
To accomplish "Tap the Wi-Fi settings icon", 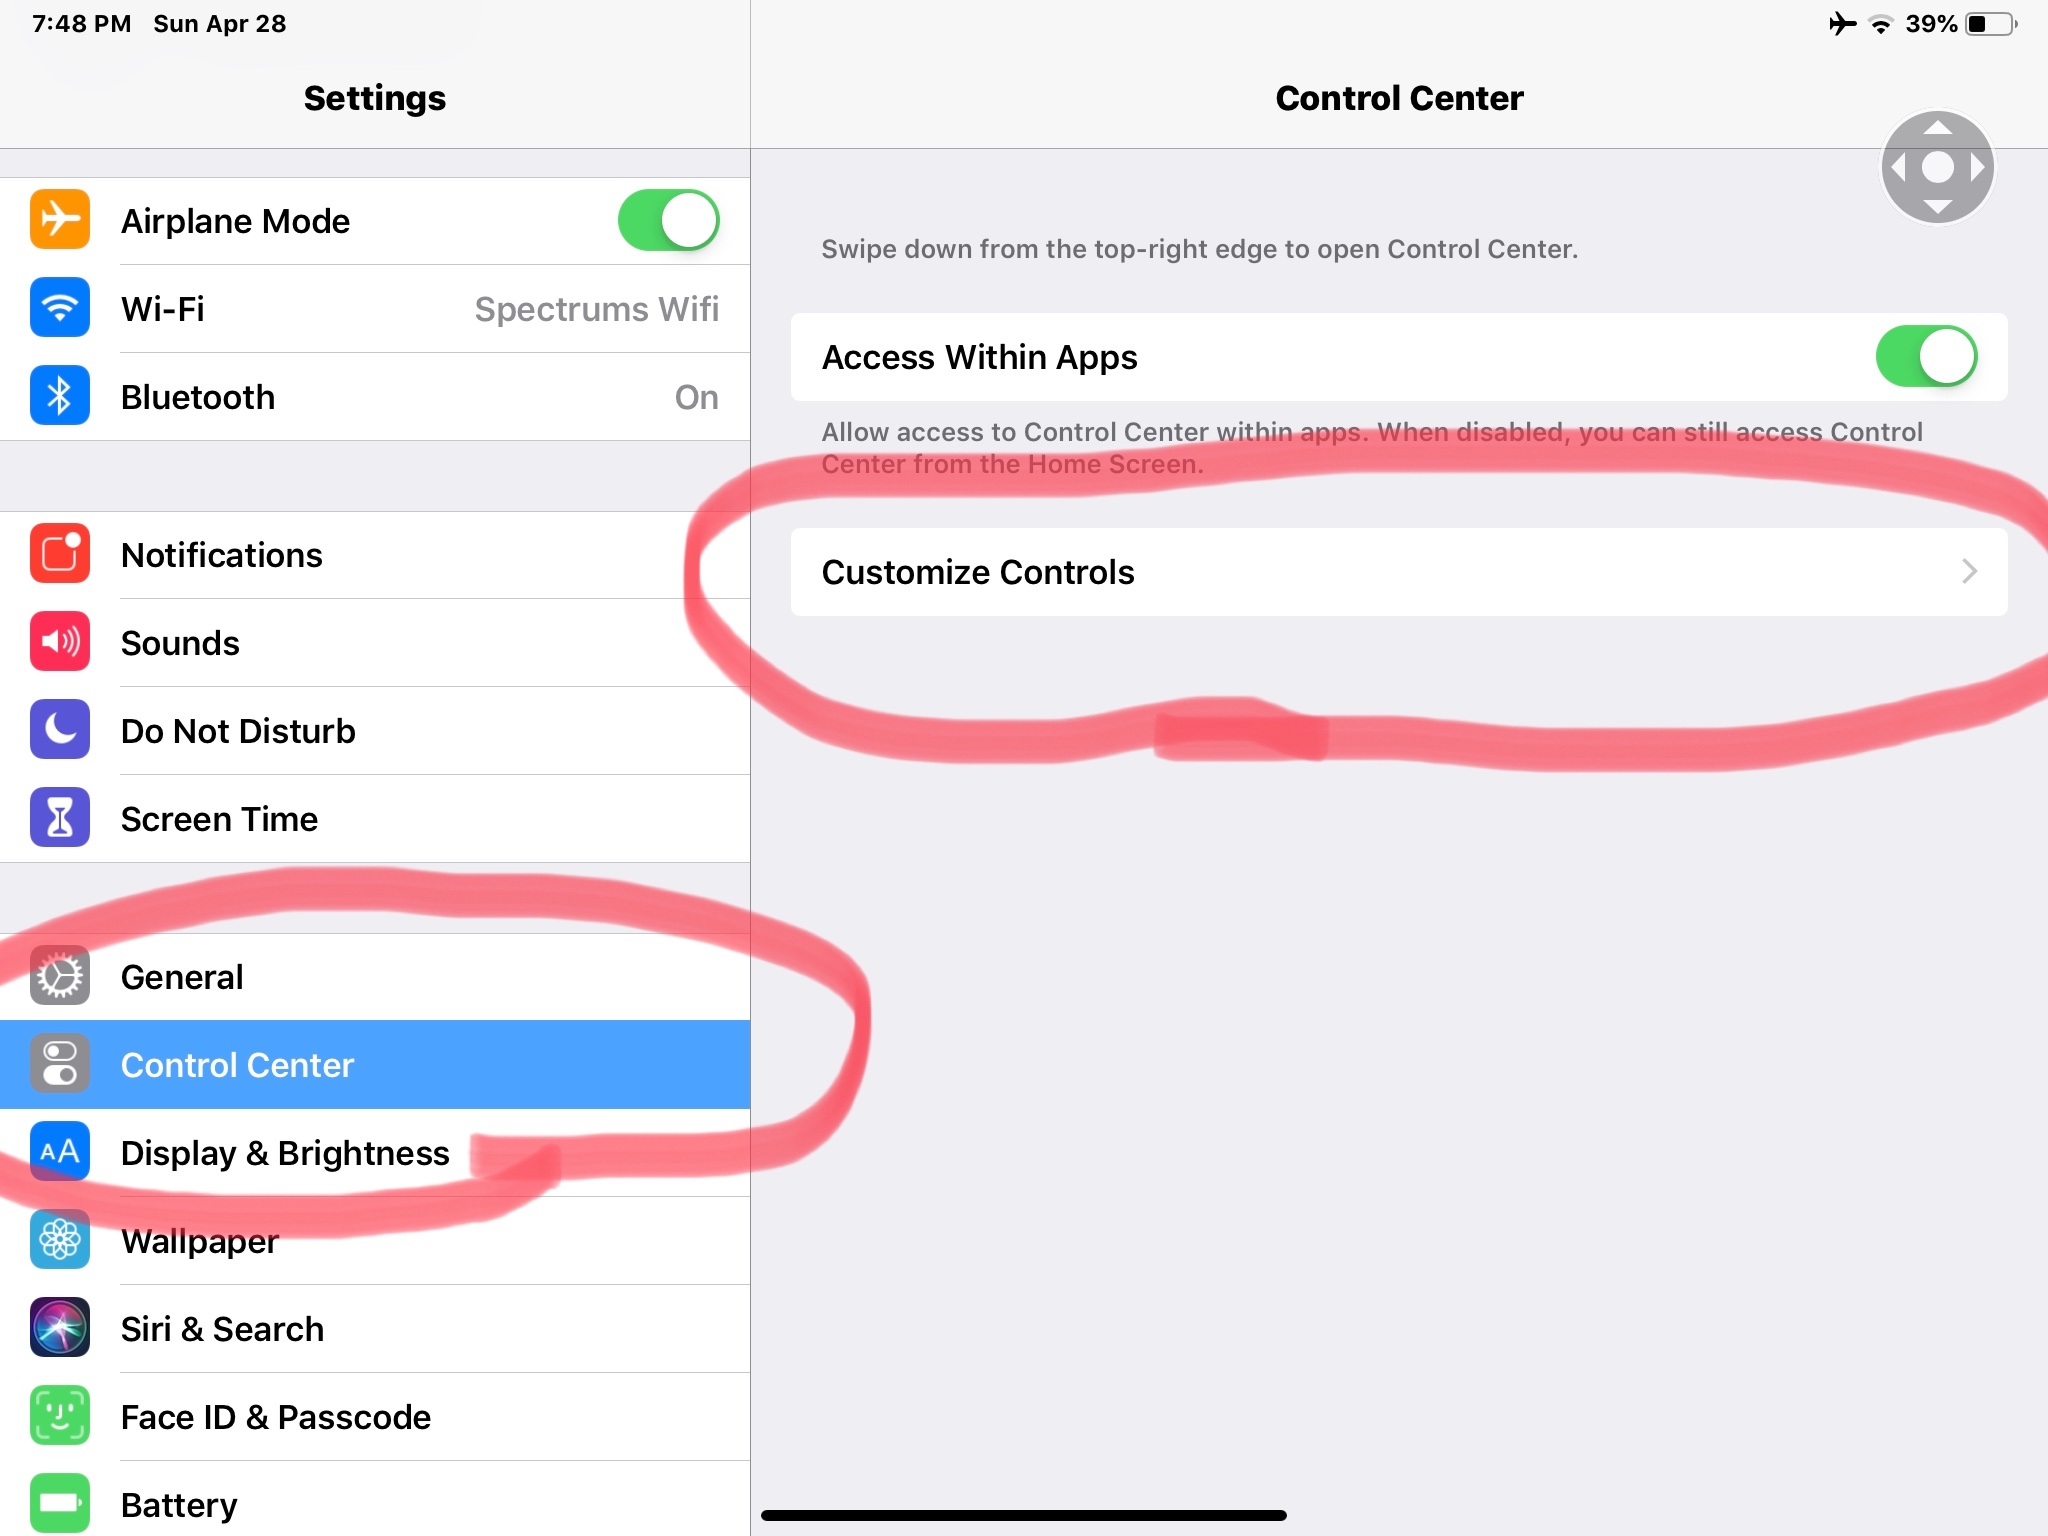I will [60, 307].
